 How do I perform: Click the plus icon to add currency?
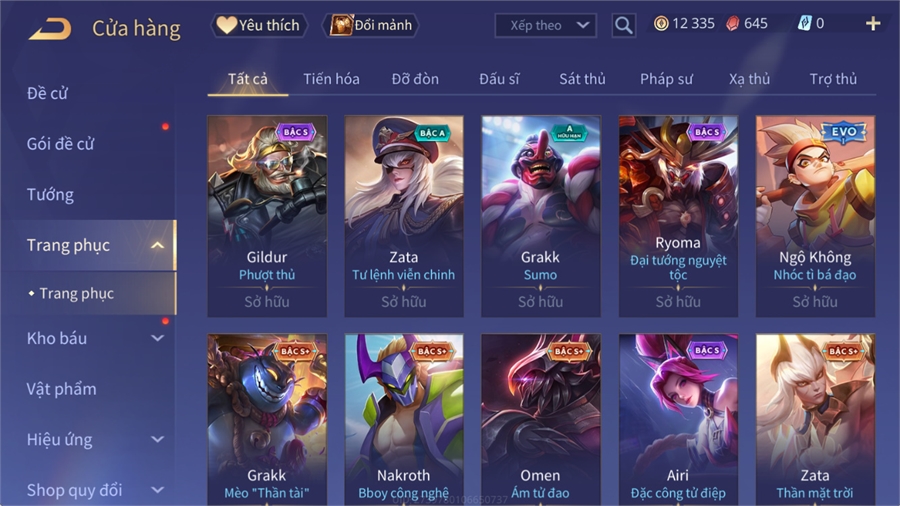(873, 24)
